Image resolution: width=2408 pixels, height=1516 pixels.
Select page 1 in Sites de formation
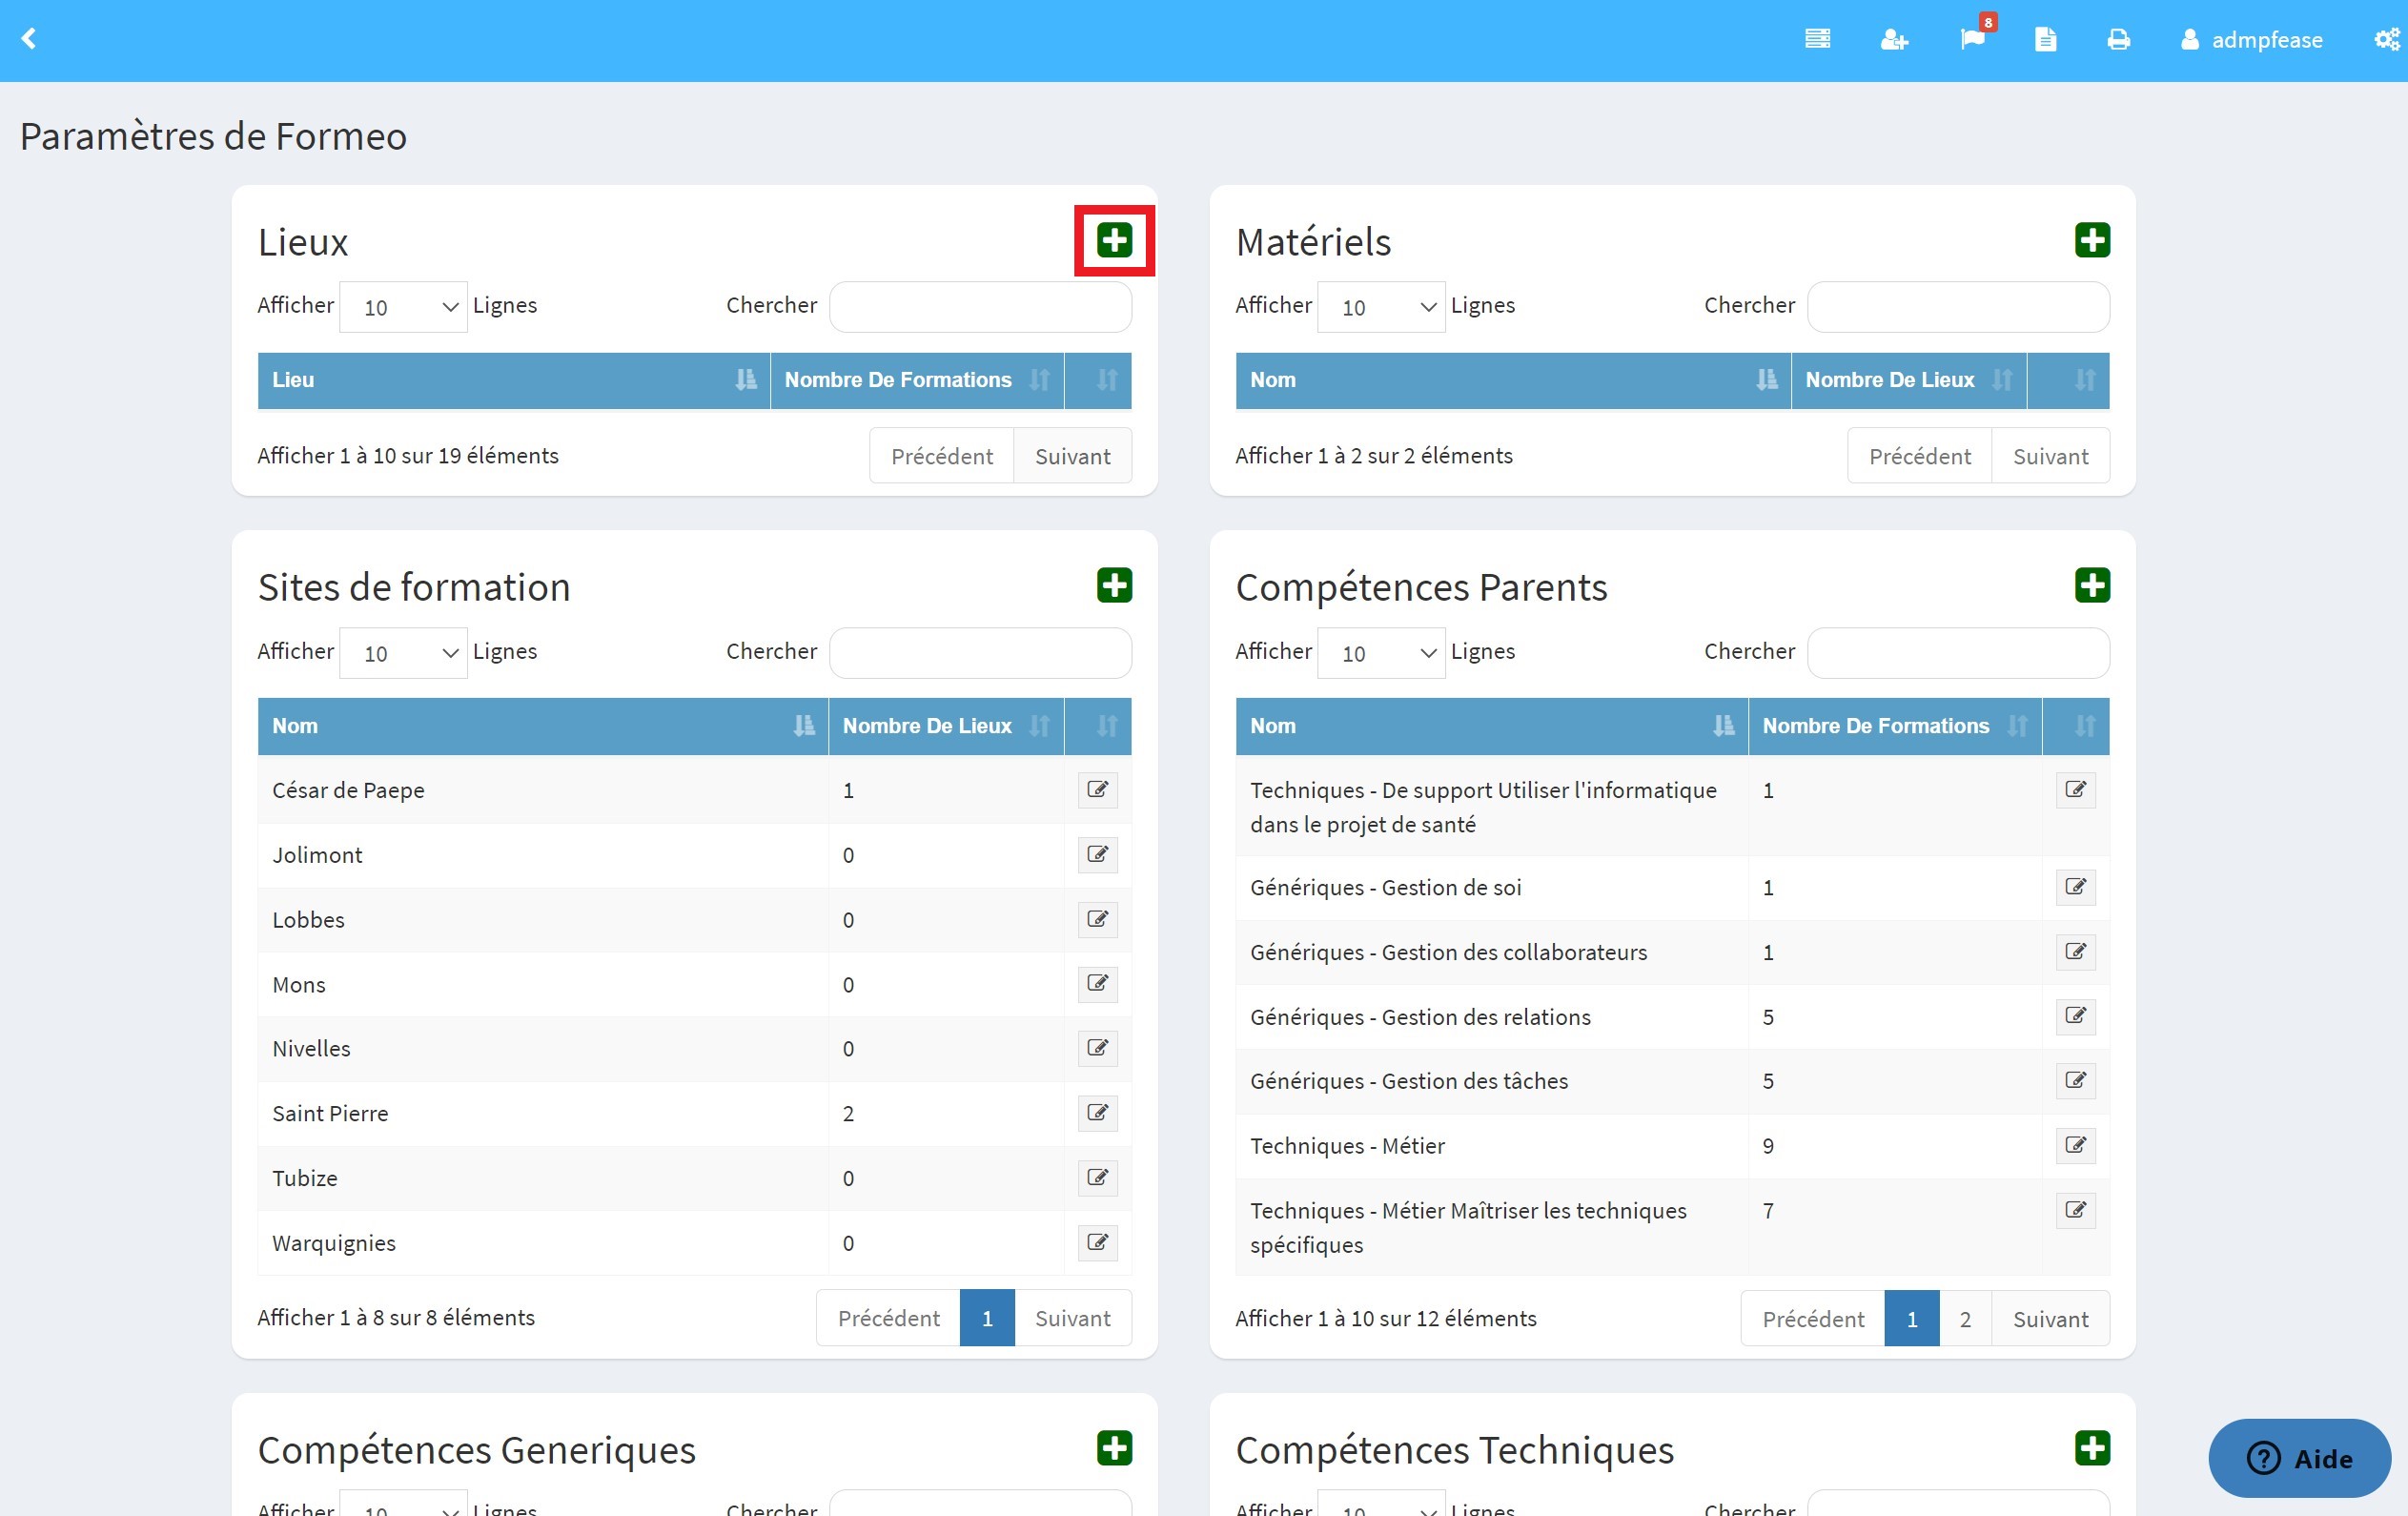pos(987,1318)
